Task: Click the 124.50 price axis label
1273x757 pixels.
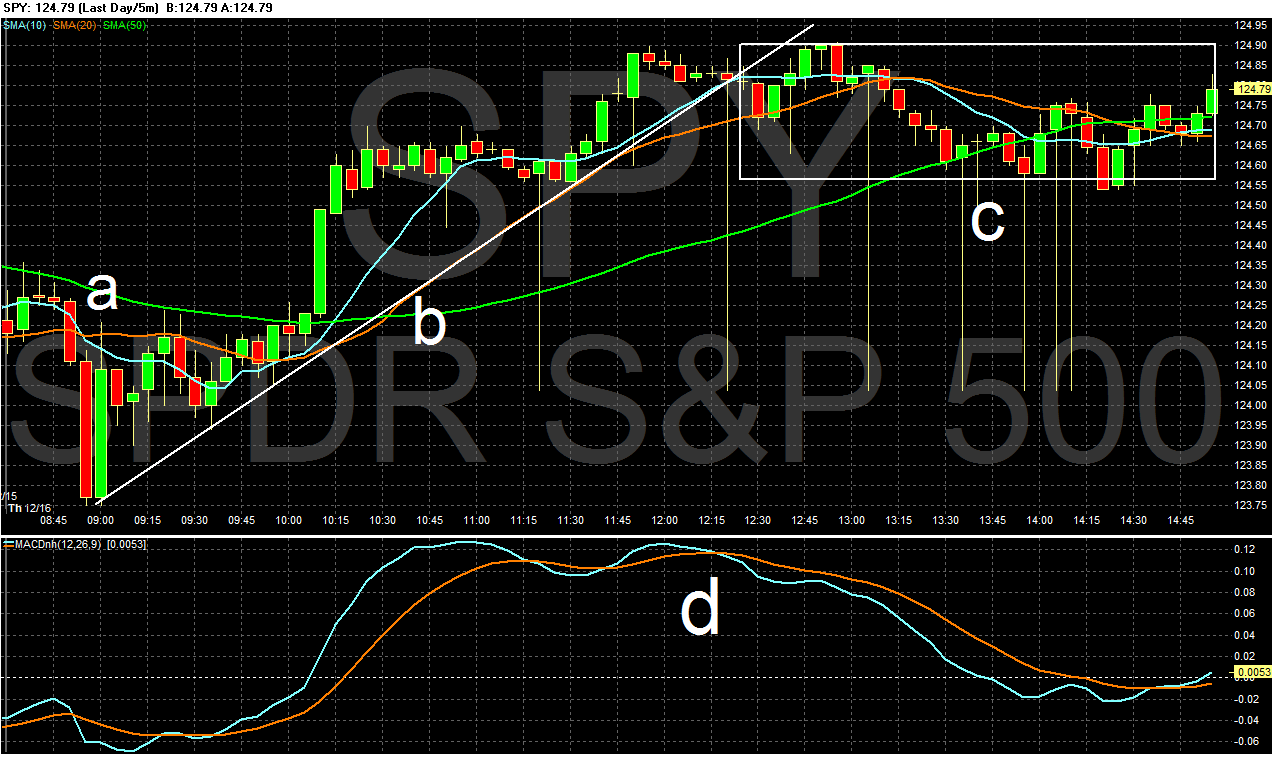Action: pos(1251,205)
